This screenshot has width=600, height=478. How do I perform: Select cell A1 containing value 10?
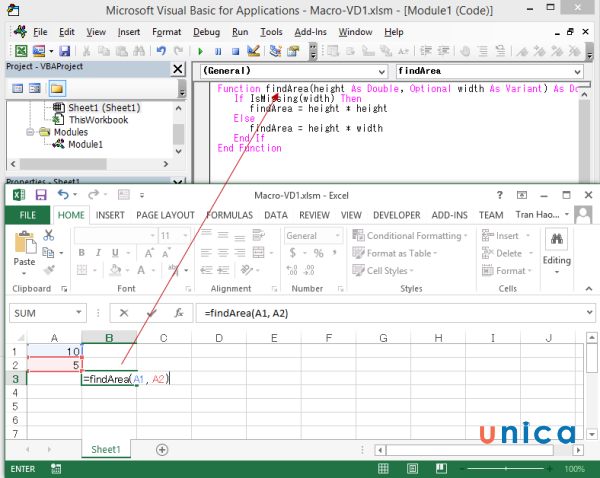point(54,352)
